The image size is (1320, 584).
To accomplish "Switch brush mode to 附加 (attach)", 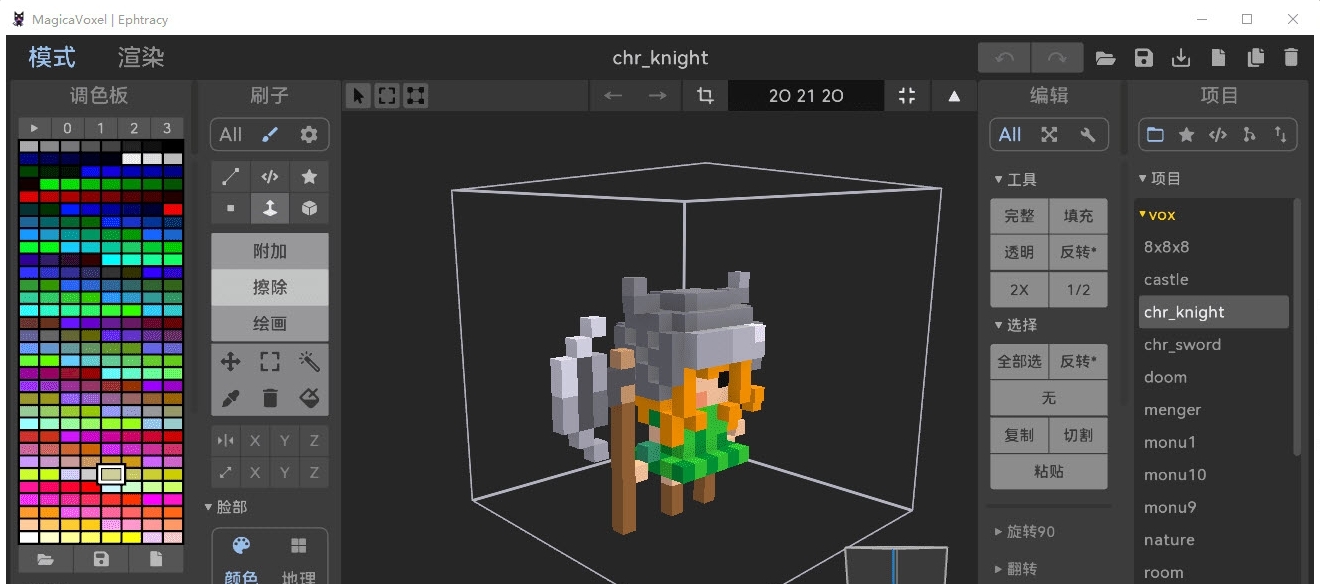I will click(x=269, y=250).
